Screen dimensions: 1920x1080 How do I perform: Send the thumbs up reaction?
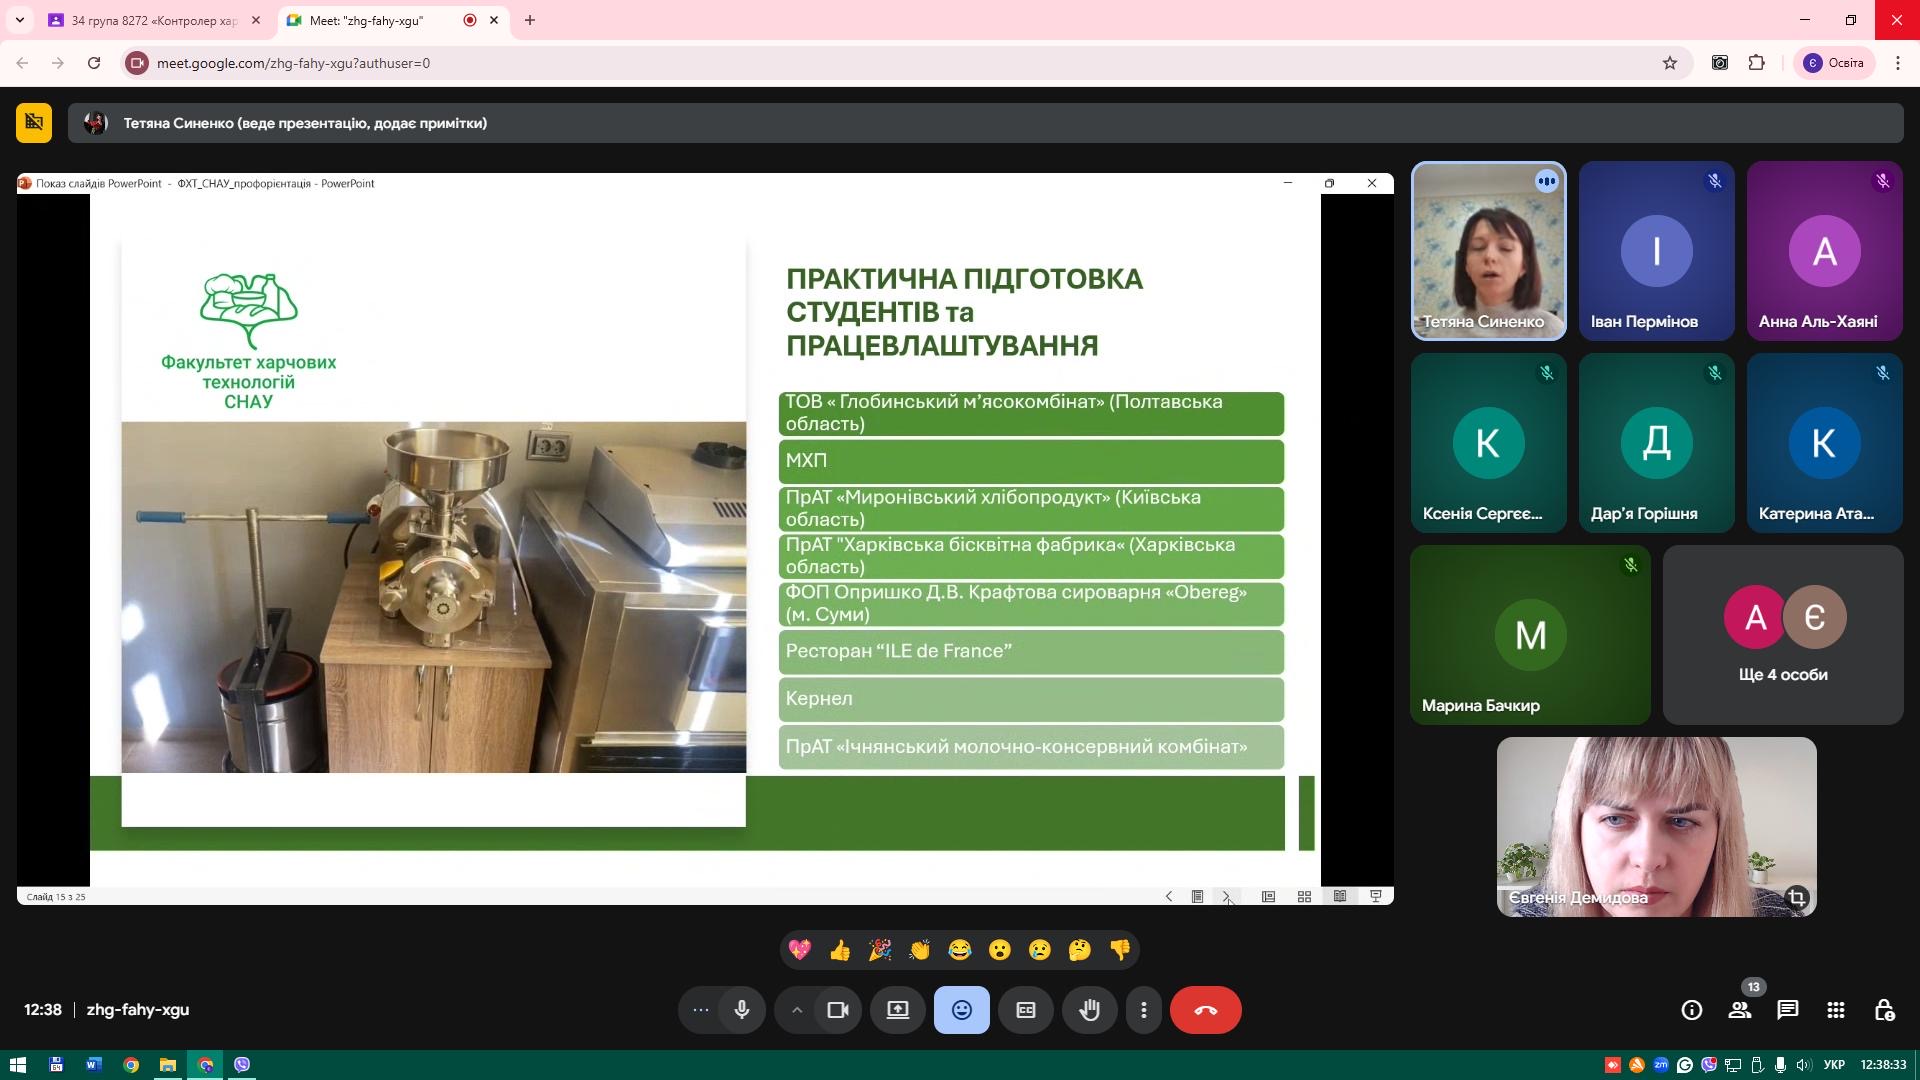click(x=840, y=950)
